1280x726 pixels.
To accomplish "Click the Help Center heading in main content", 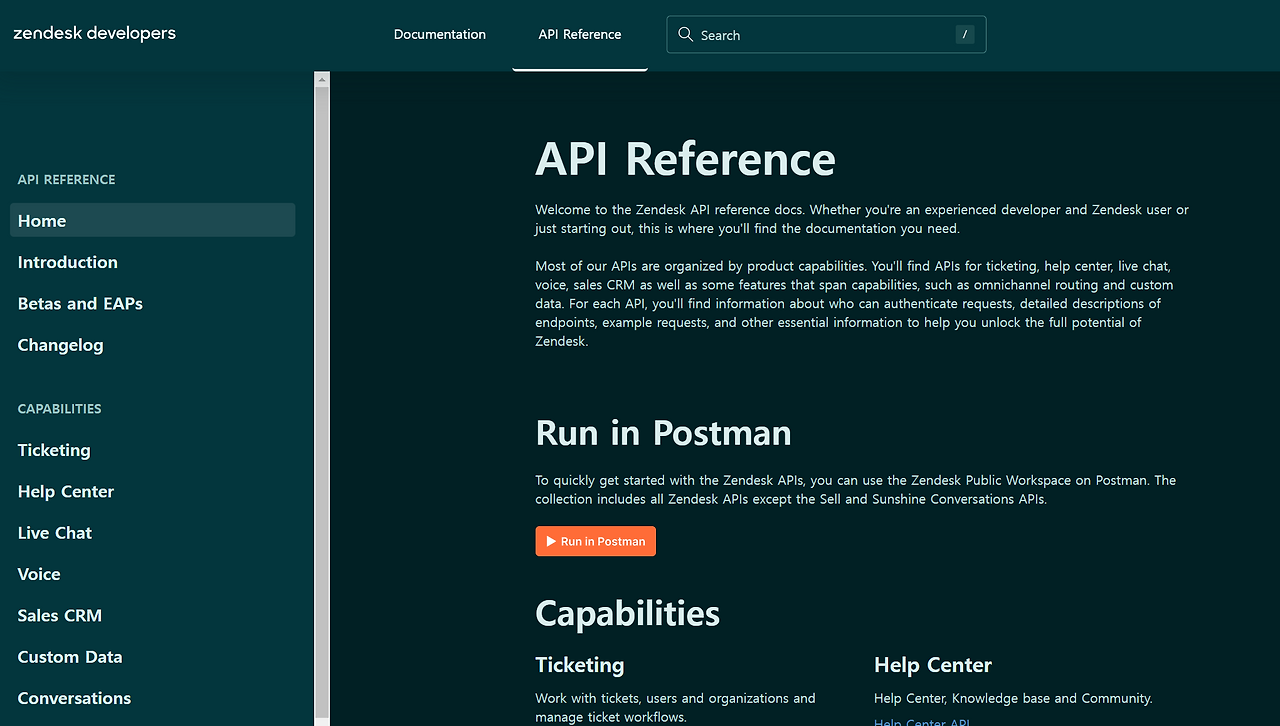I will point(933,665).
